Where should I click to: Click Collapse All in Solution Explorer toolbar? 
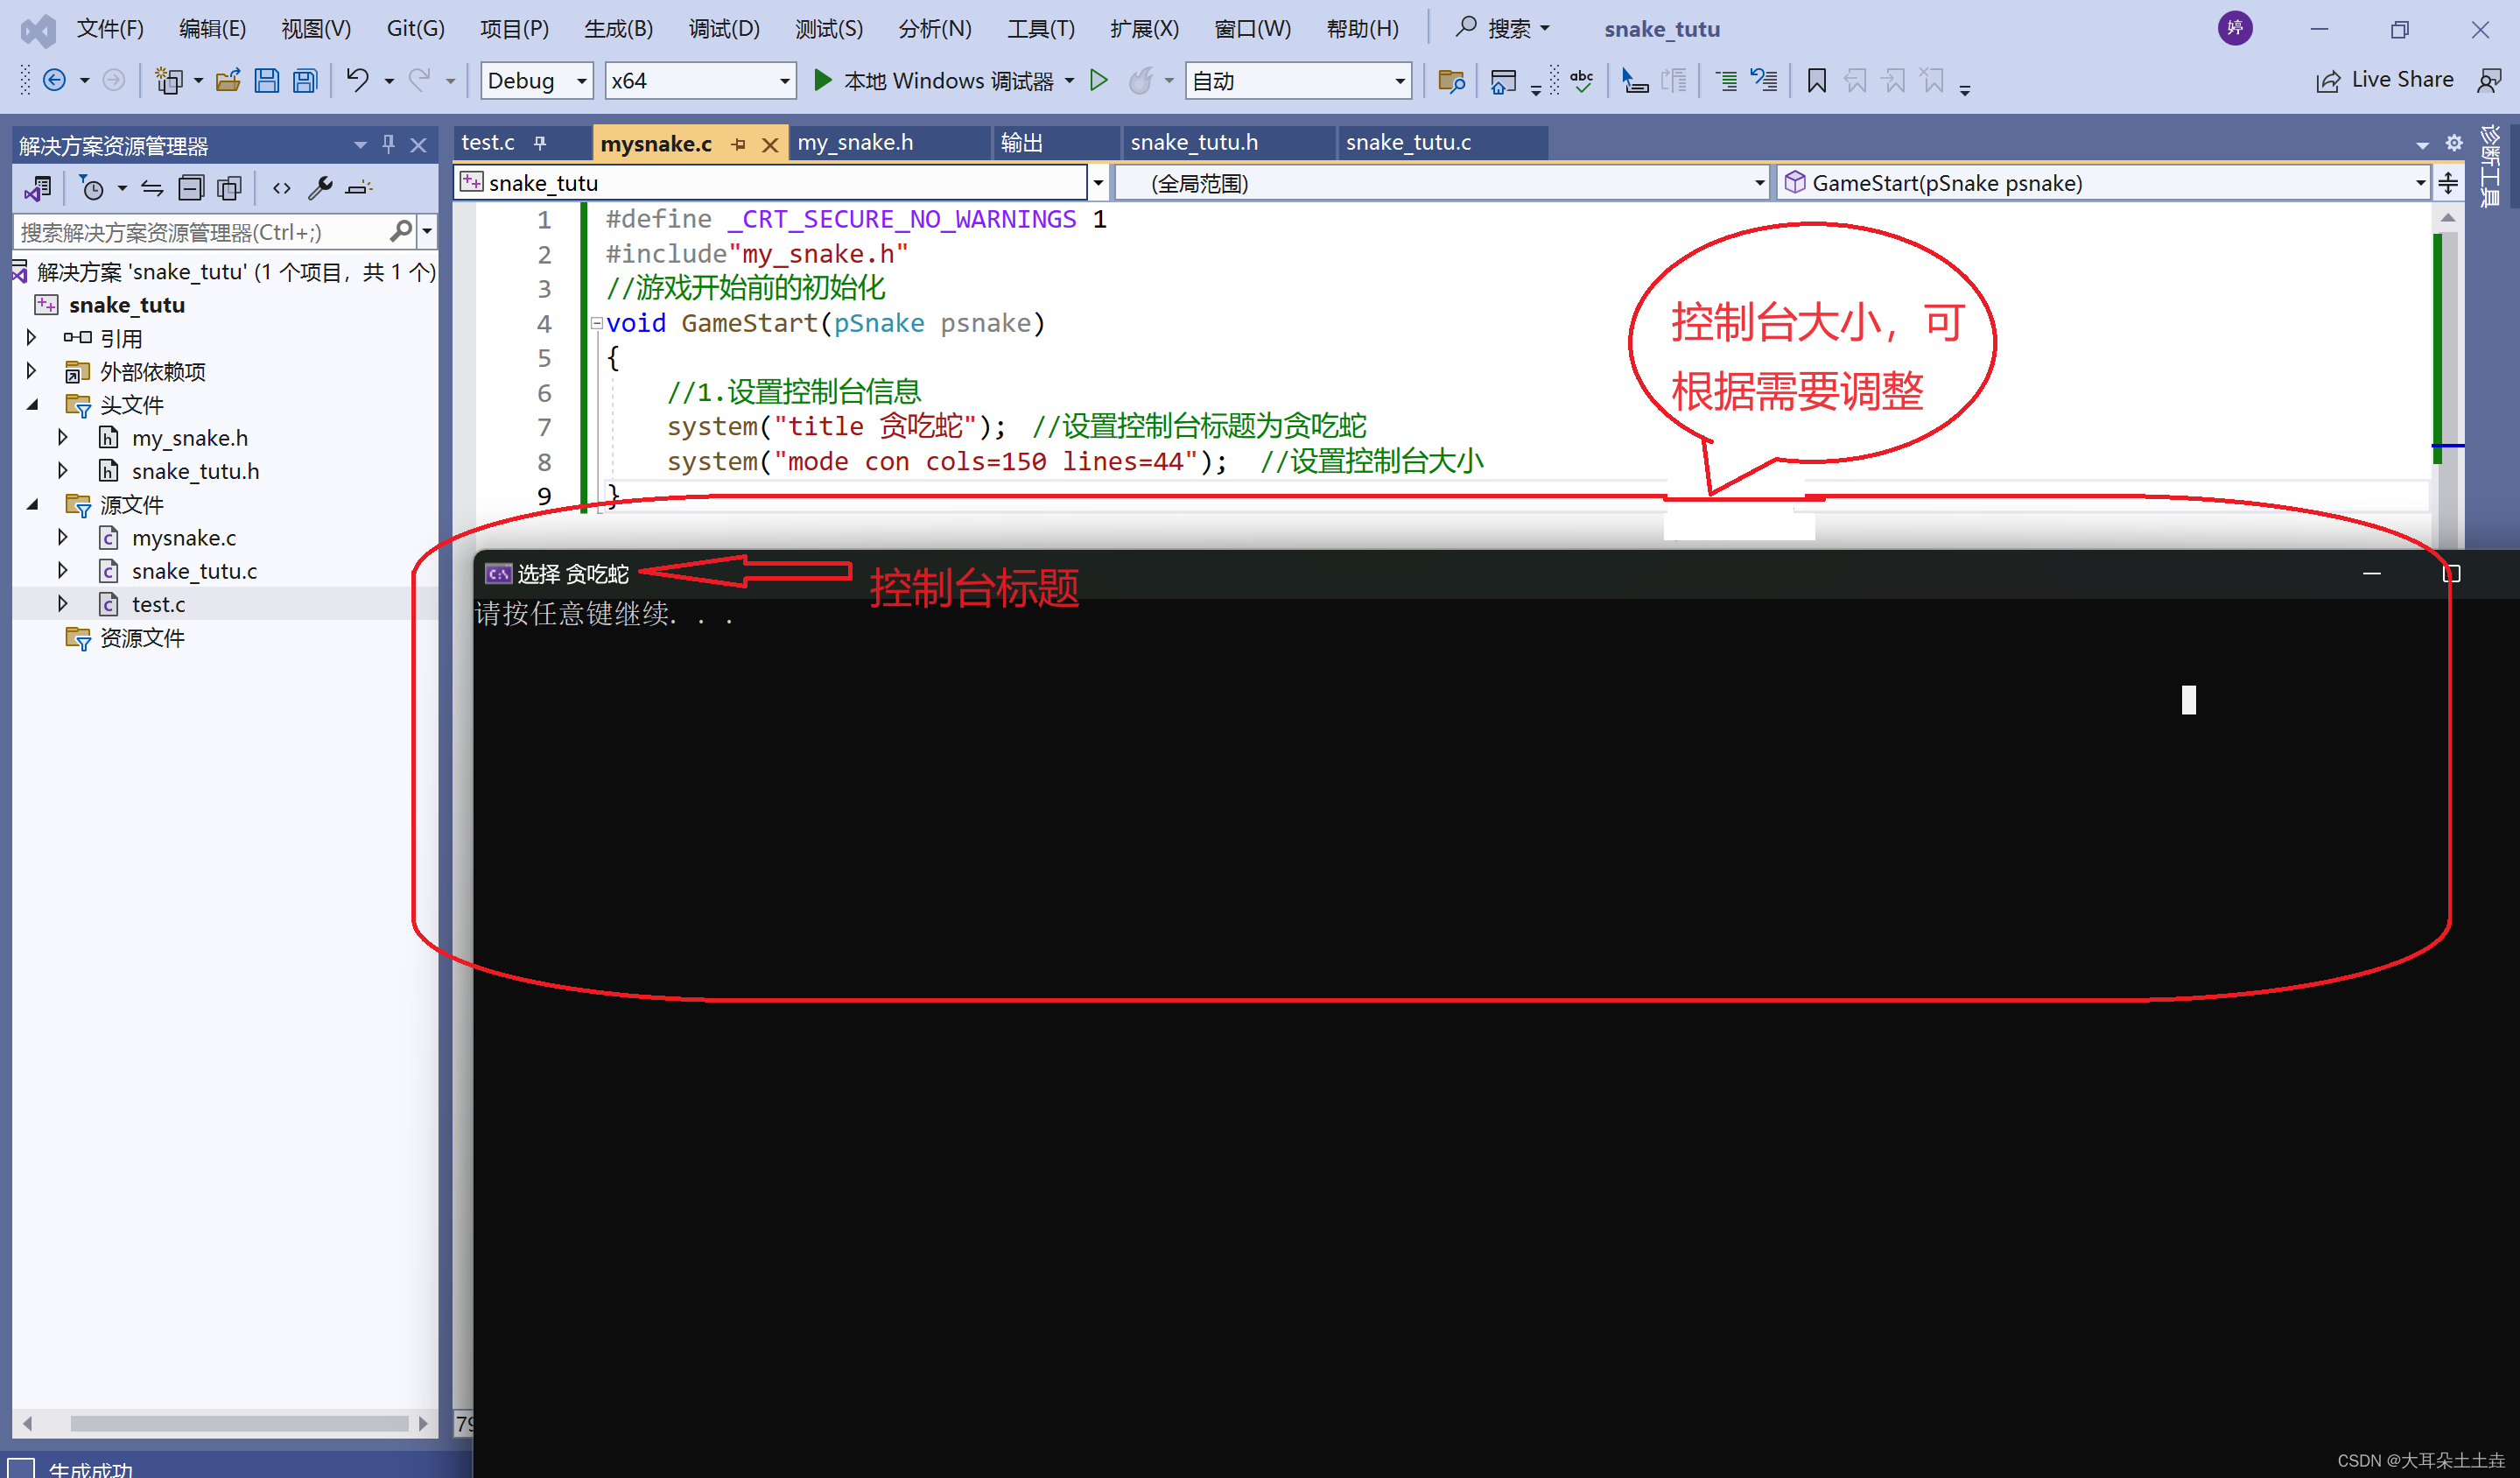(x=190, y=188)
